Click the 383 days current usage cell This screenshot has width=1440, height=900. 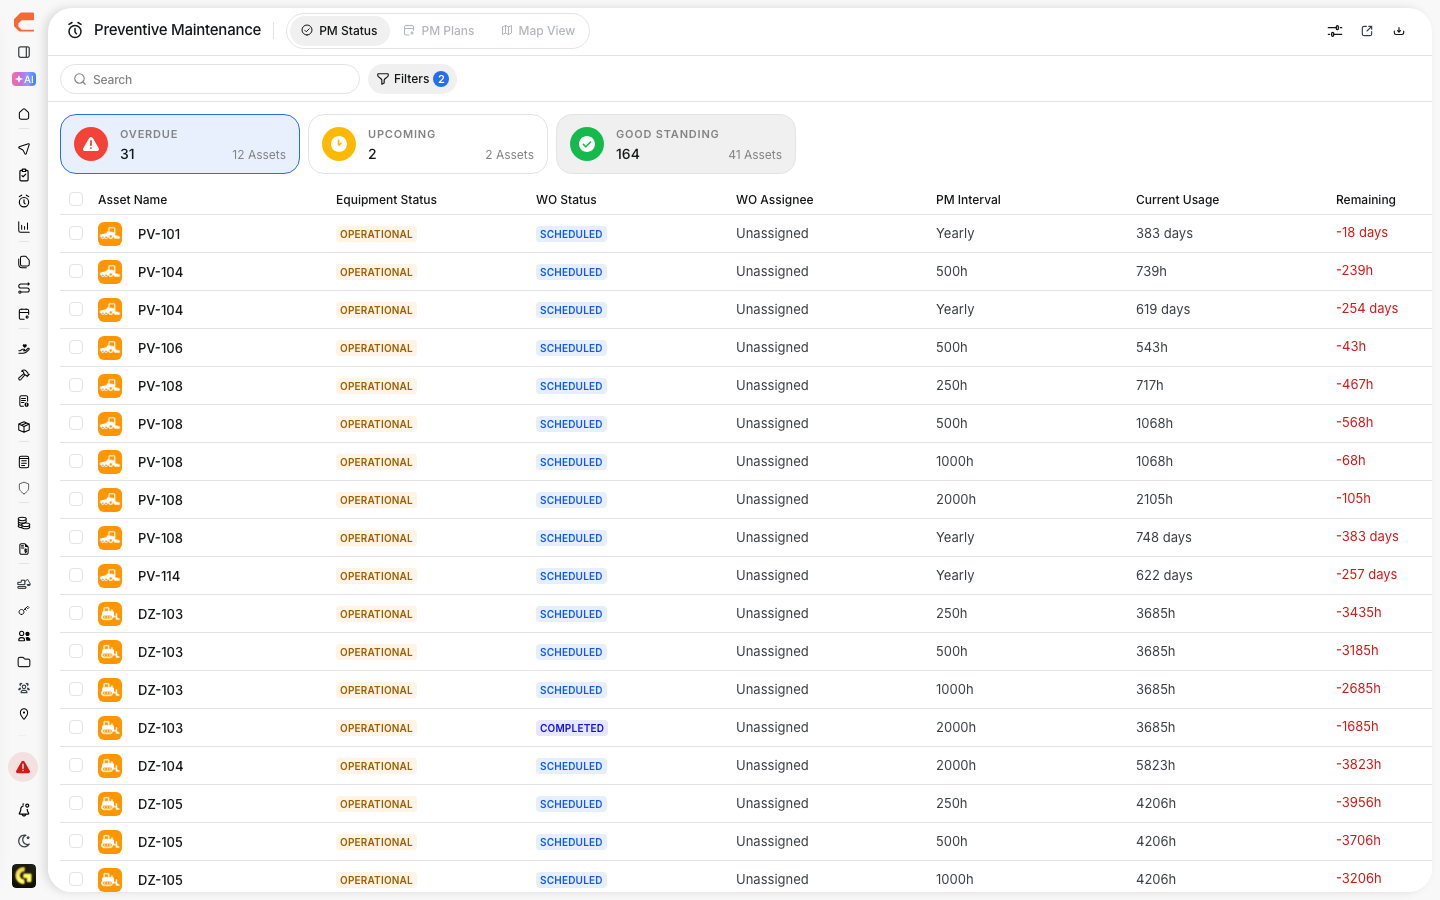point(1164,233)
